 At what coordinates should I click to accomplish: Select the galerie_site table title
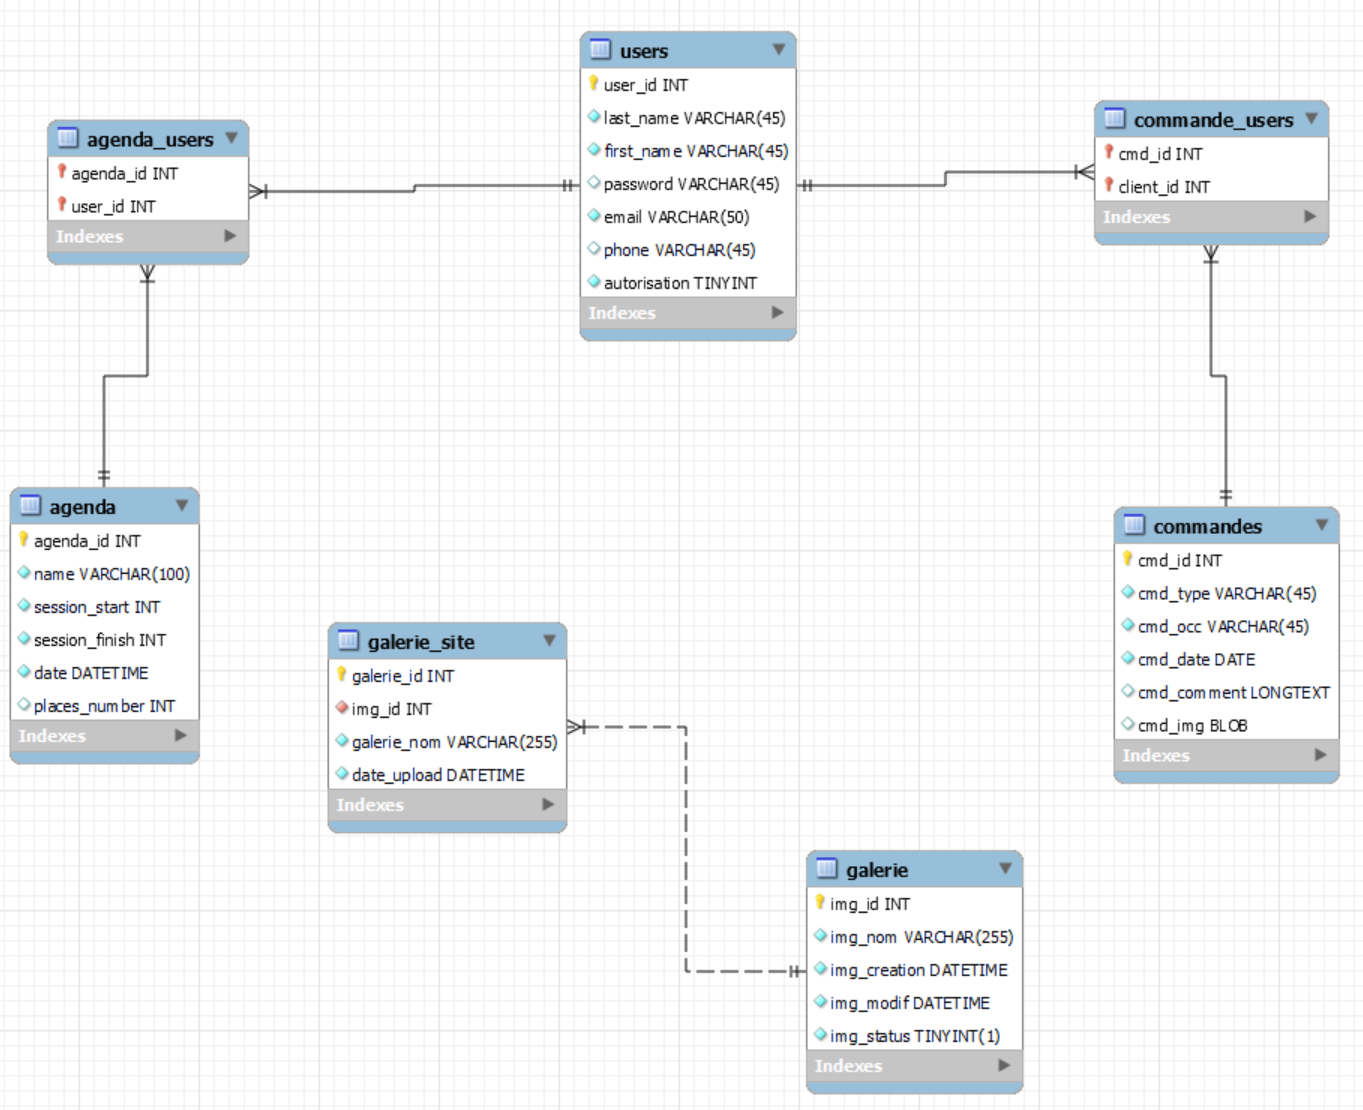click(x=421, y=642)
